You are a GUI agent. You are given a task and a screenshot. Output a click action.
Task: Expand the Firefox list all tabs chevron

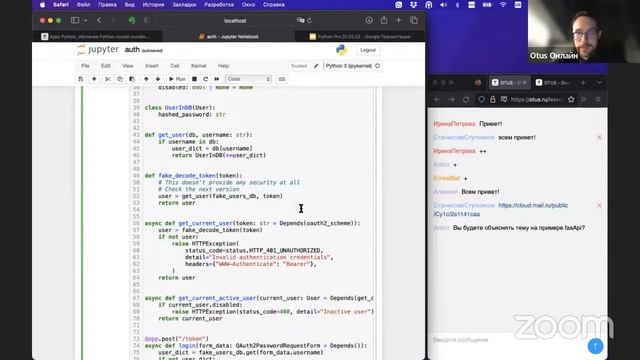click(x=599, y=82)
